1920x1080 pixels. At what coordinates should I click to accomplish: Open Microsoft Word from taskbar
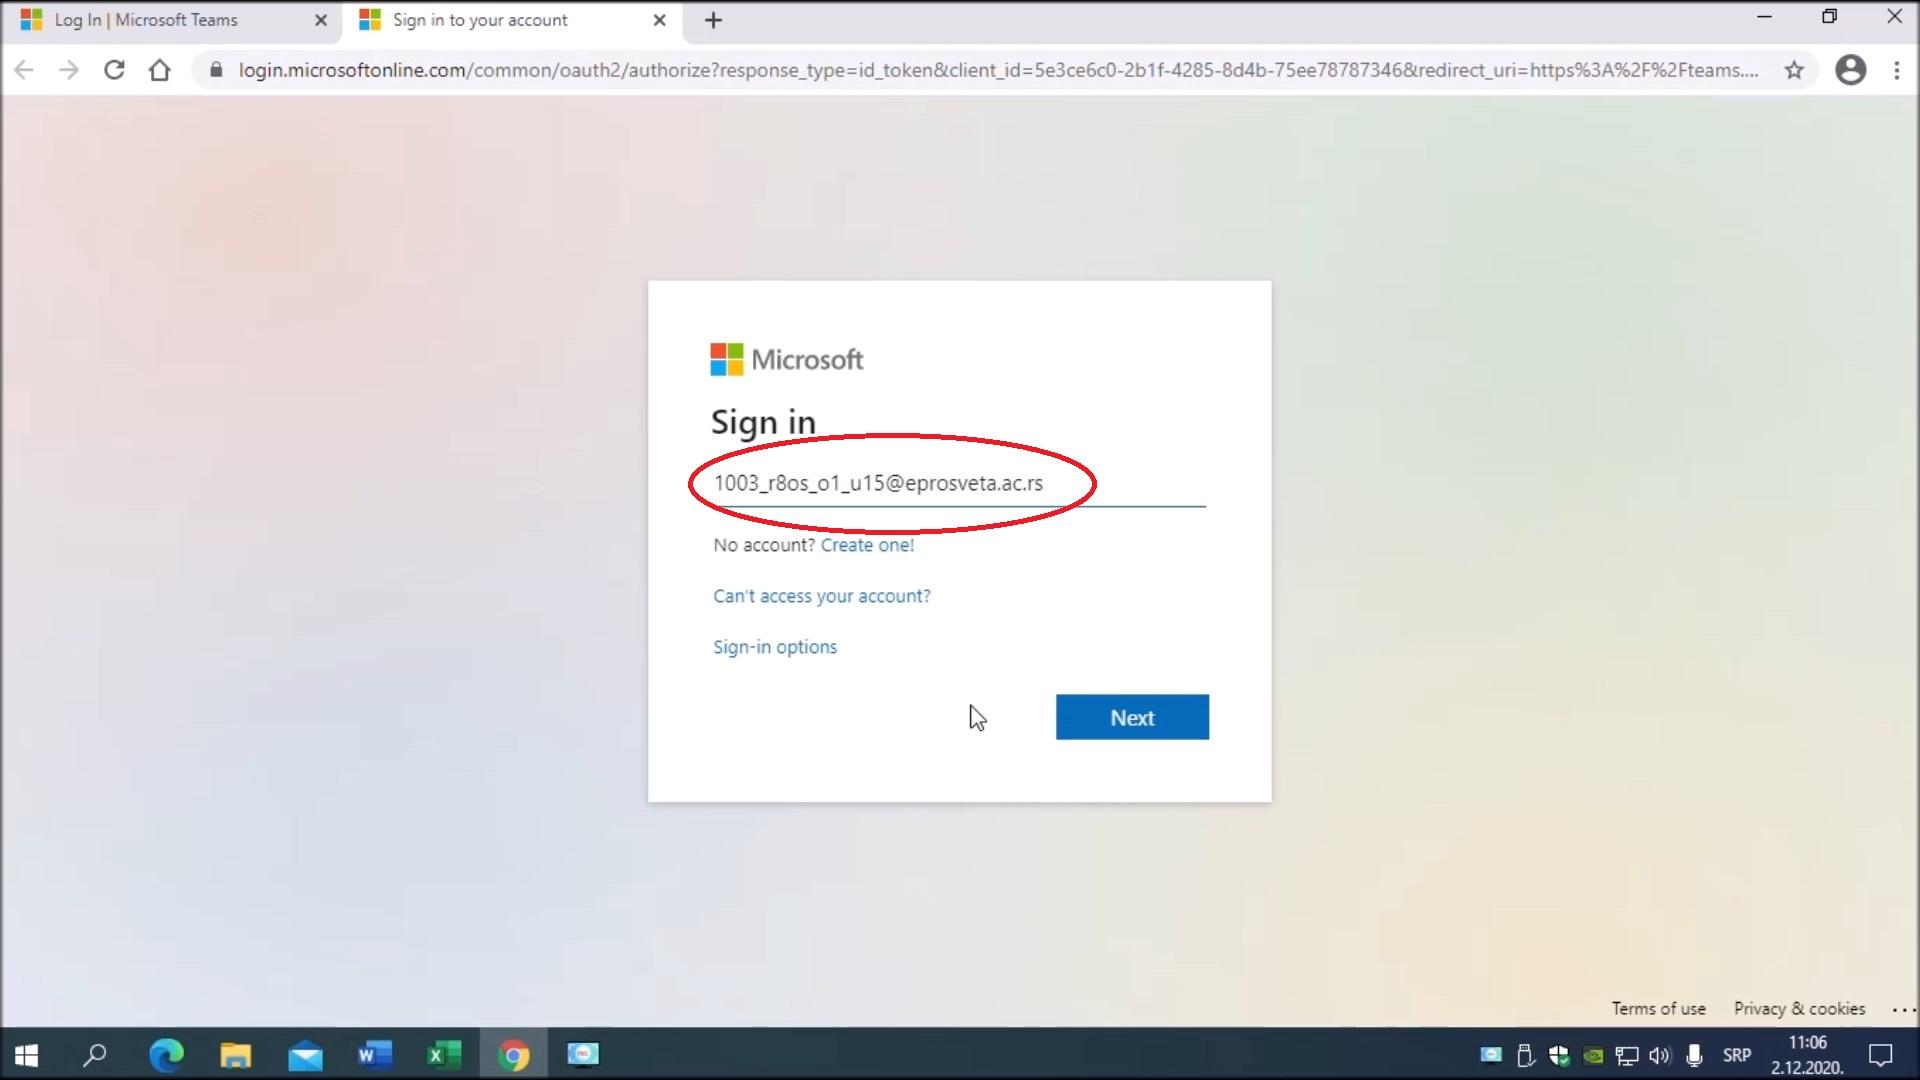(x=375, y=1055)
